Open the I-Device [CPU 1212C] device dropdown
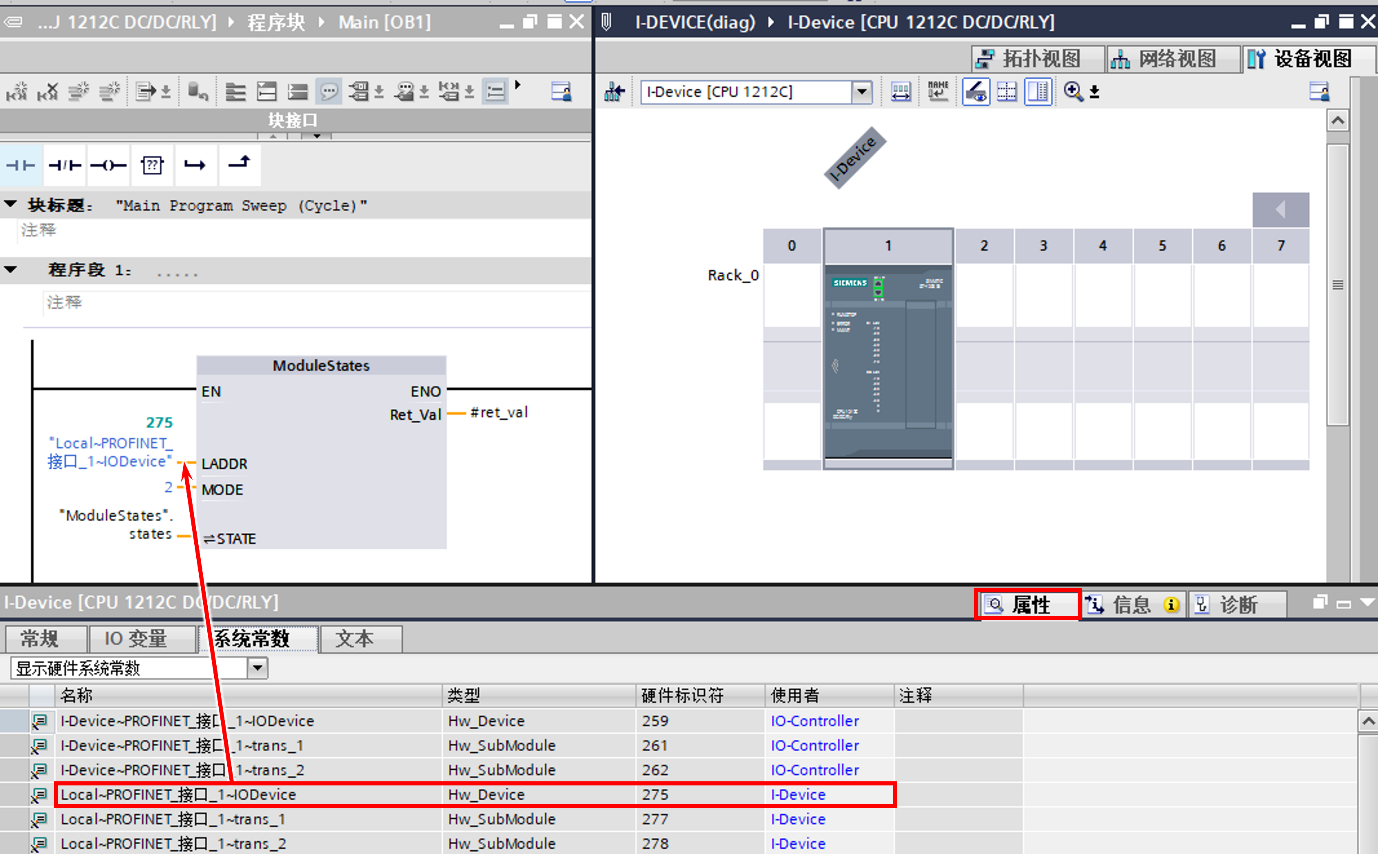 tap(862, 92)
